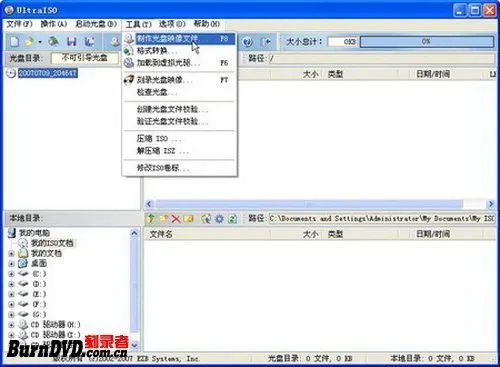Expand the 桌面 tree node
The height and width of the screenshot is (367, 500).
pos(11,264)
